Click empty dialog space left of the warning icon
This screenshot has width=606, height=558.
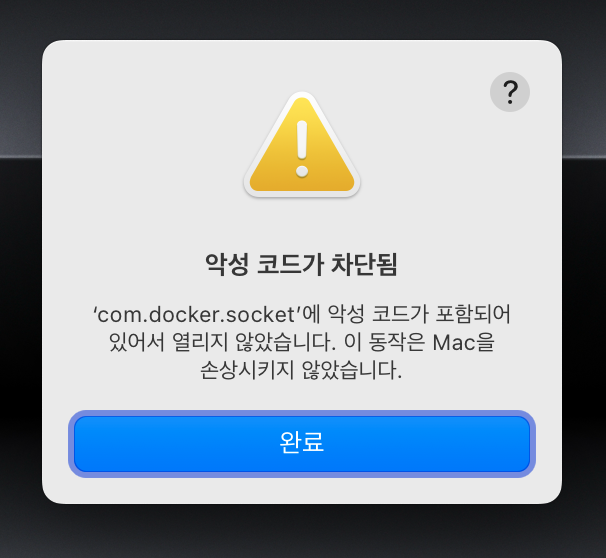pyautogui.click(x=143, y=147)
